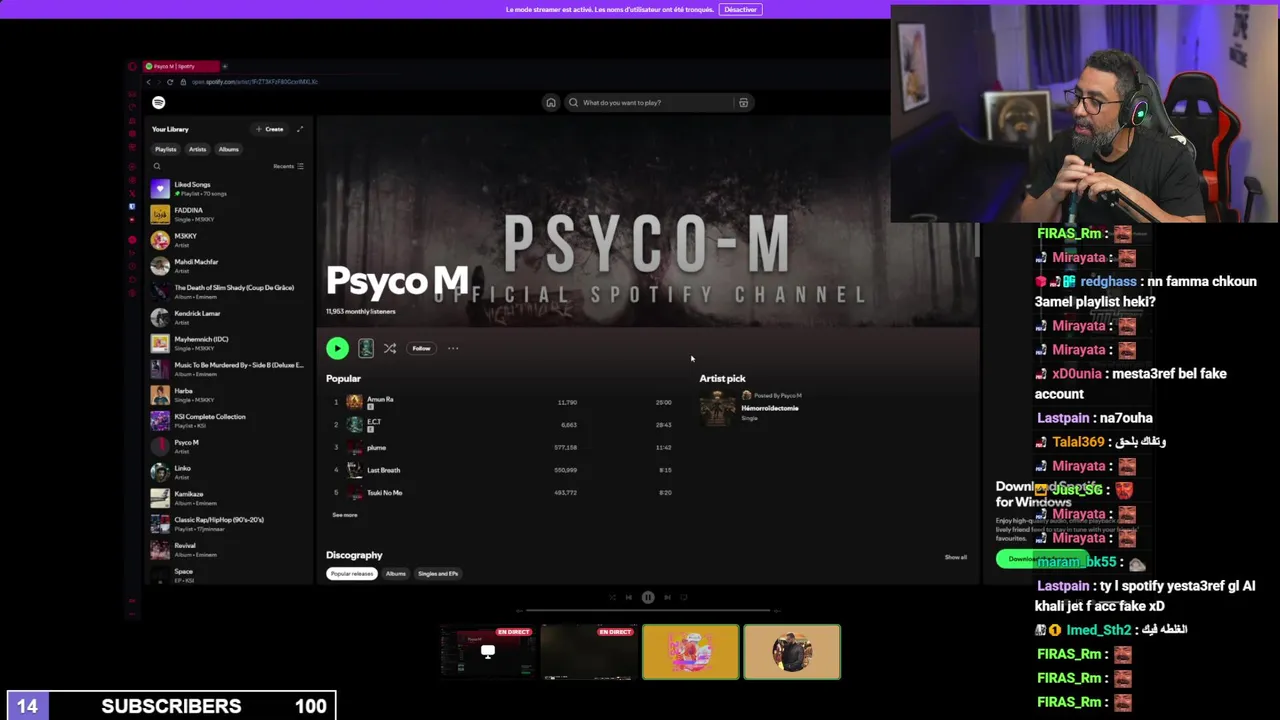Skip to next track in player

coord(667,597)
